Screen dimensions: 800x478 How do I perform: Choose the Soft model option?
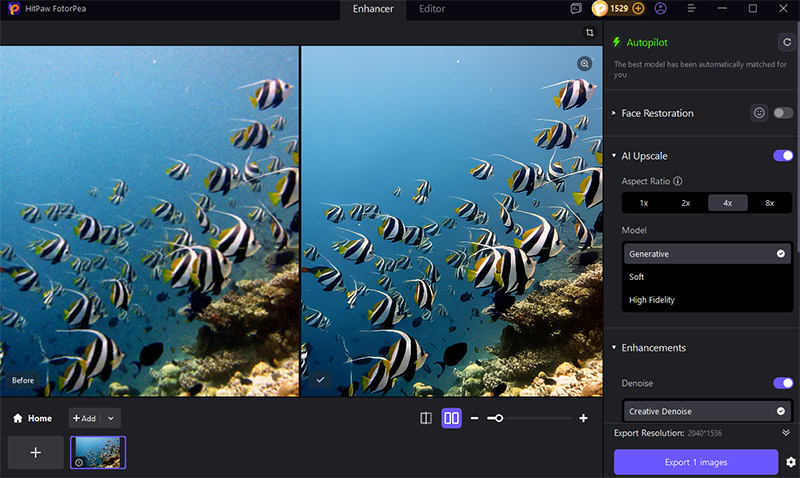tap(707, 276)
